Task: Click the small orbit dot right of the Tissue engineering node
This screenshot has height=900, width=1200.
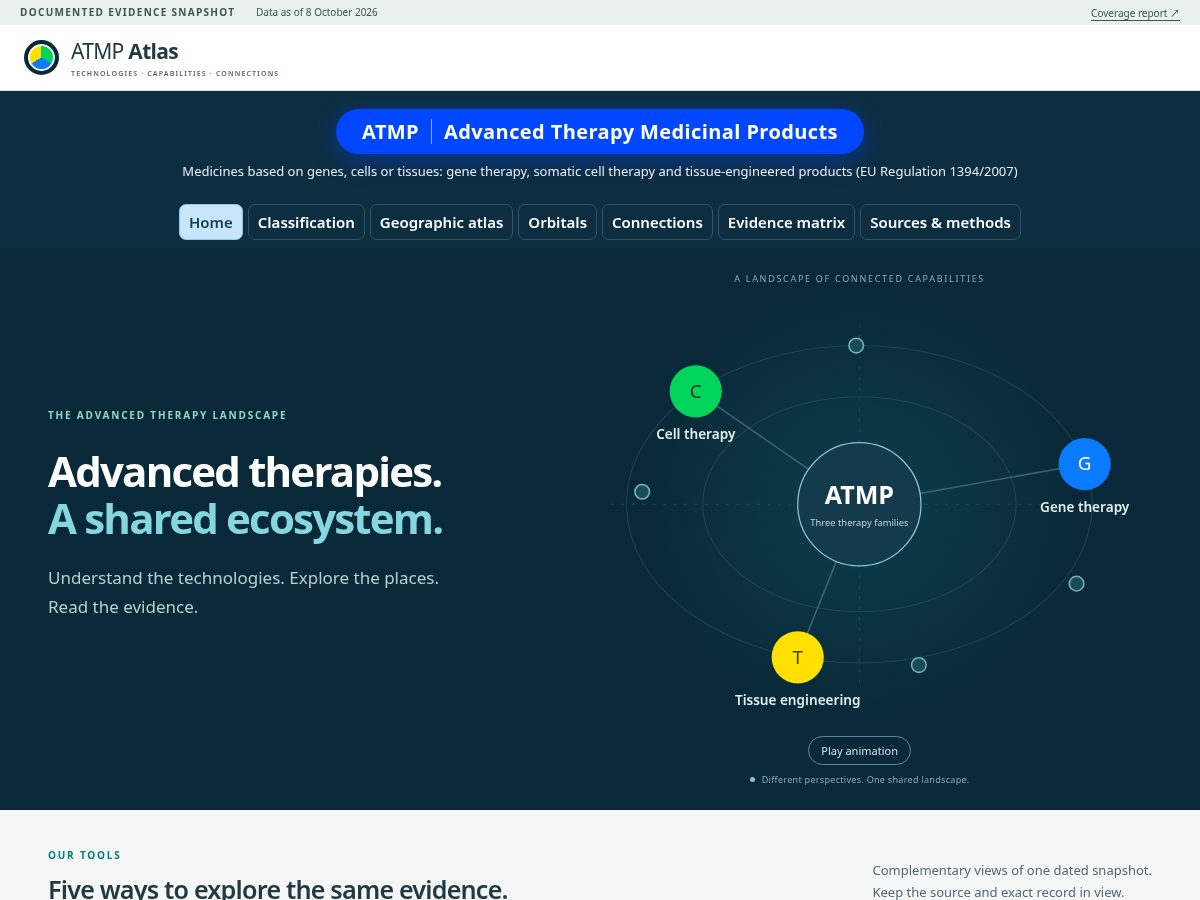Action: pos(919,665)
